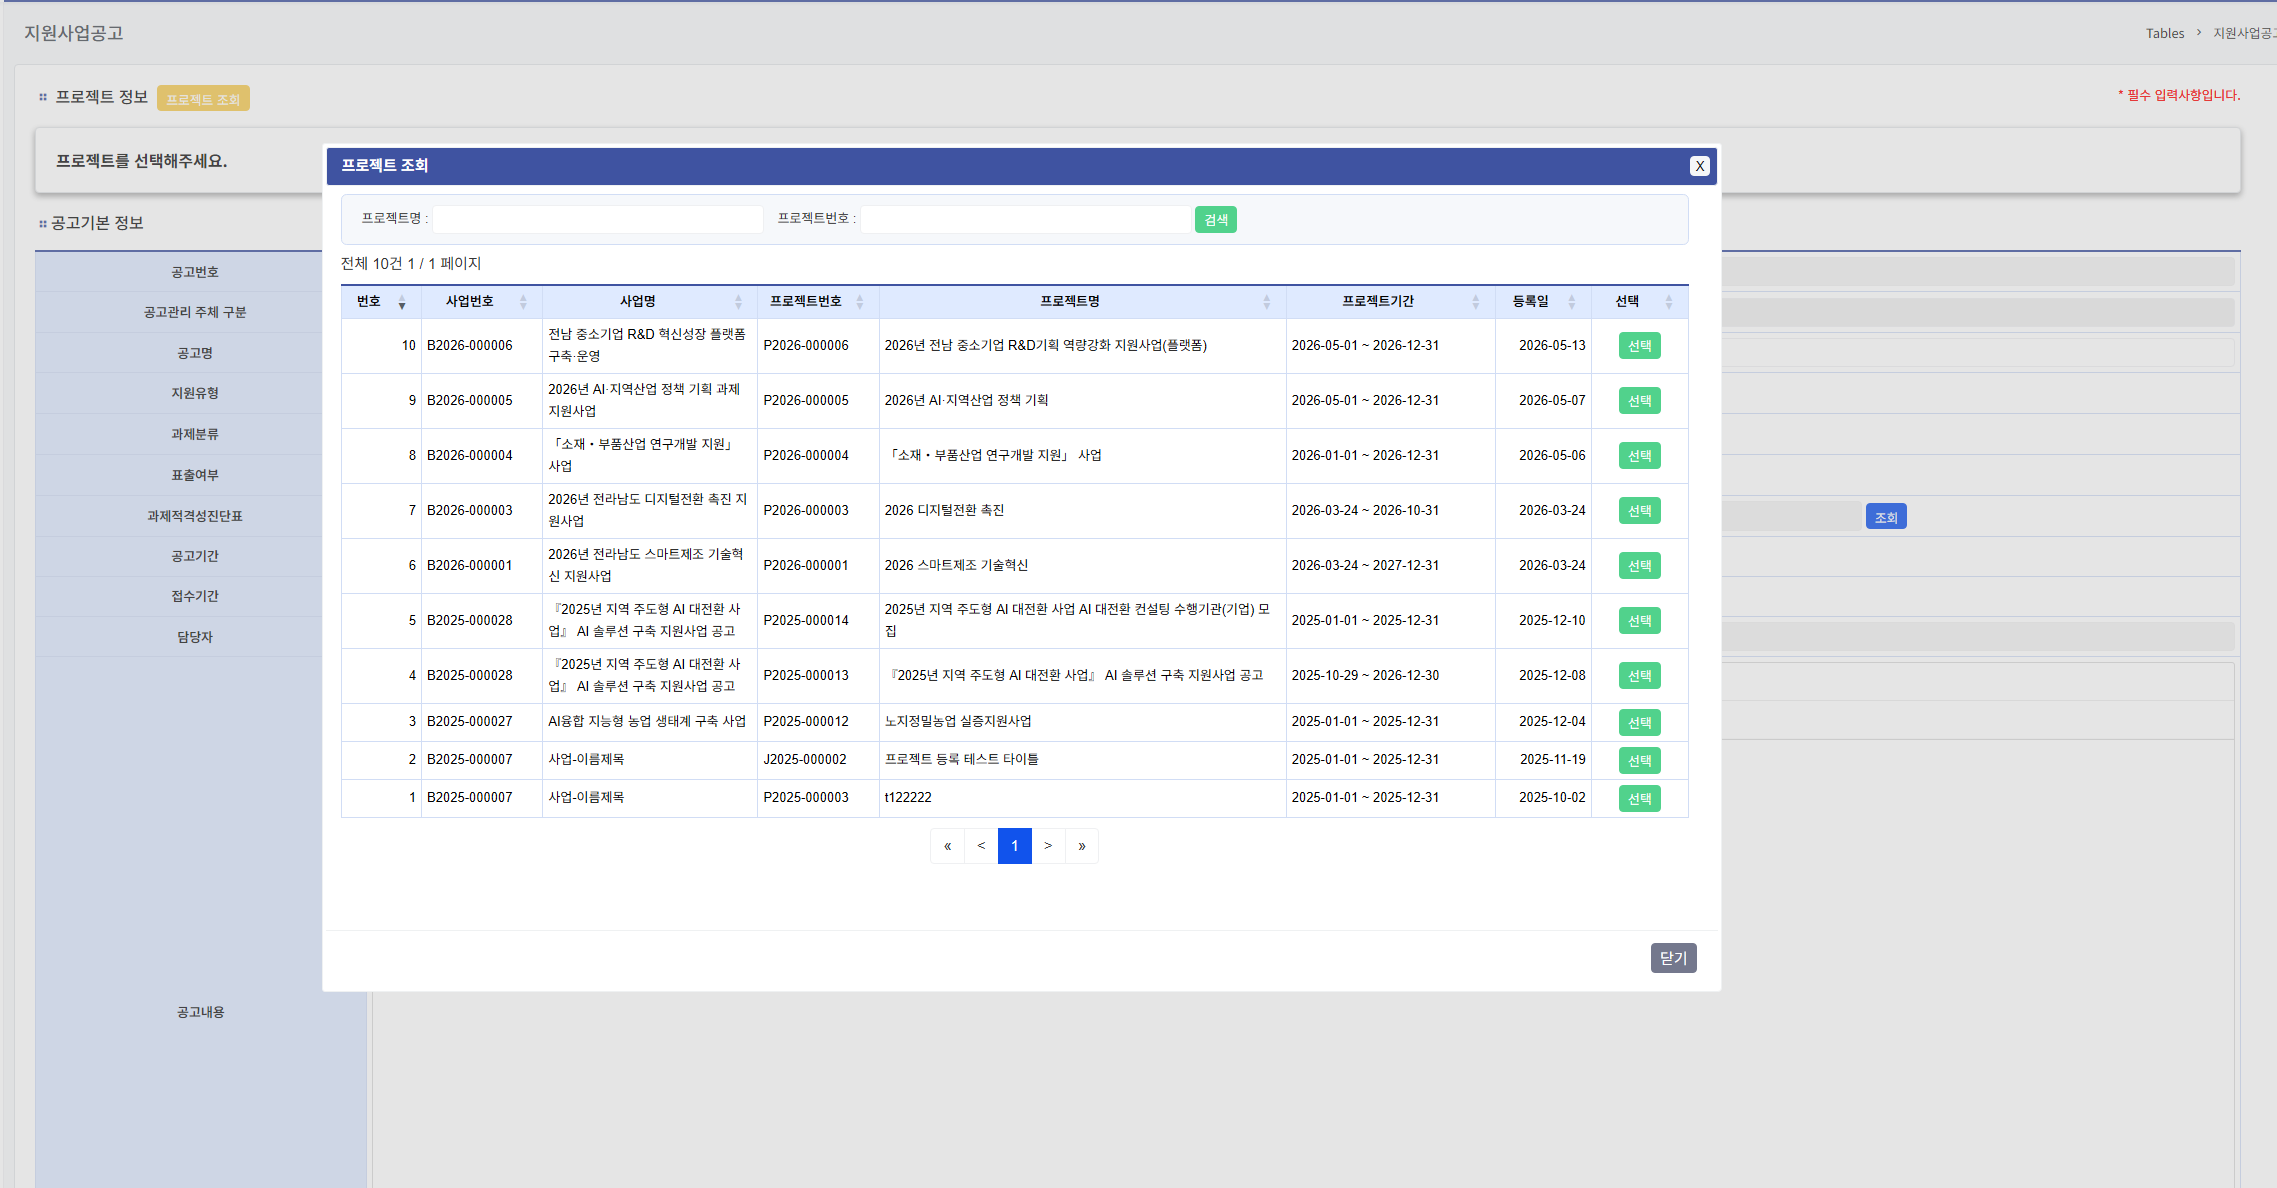Sort table by 등록일 column arrow
2277x1188 pixels.
[x=1572, y=302]
